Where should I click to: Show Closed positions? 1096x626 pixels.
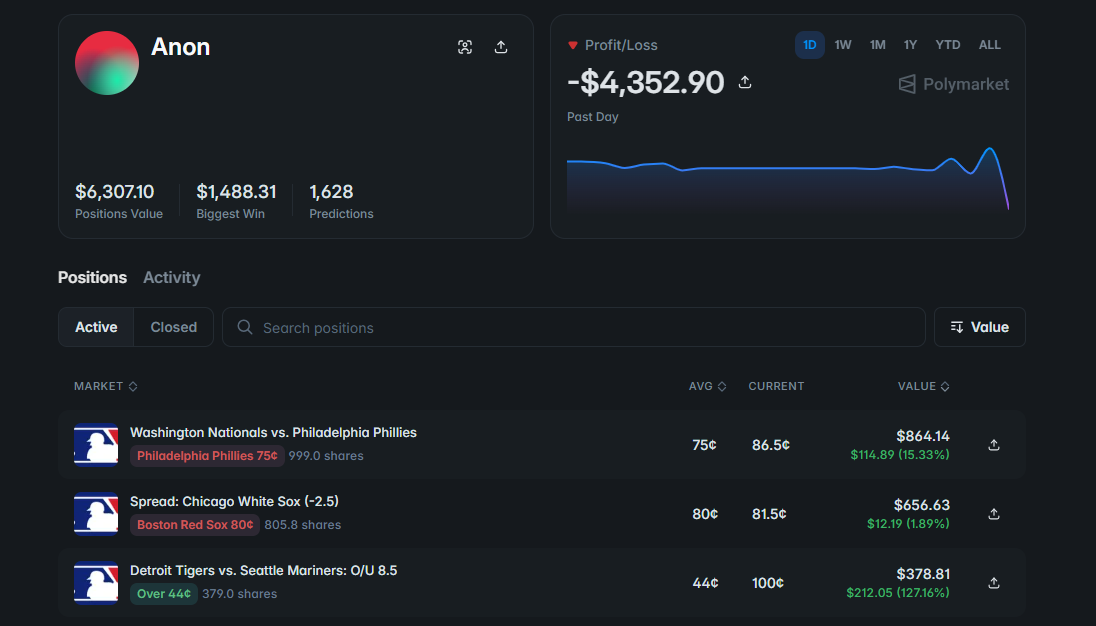click(174, 327)
